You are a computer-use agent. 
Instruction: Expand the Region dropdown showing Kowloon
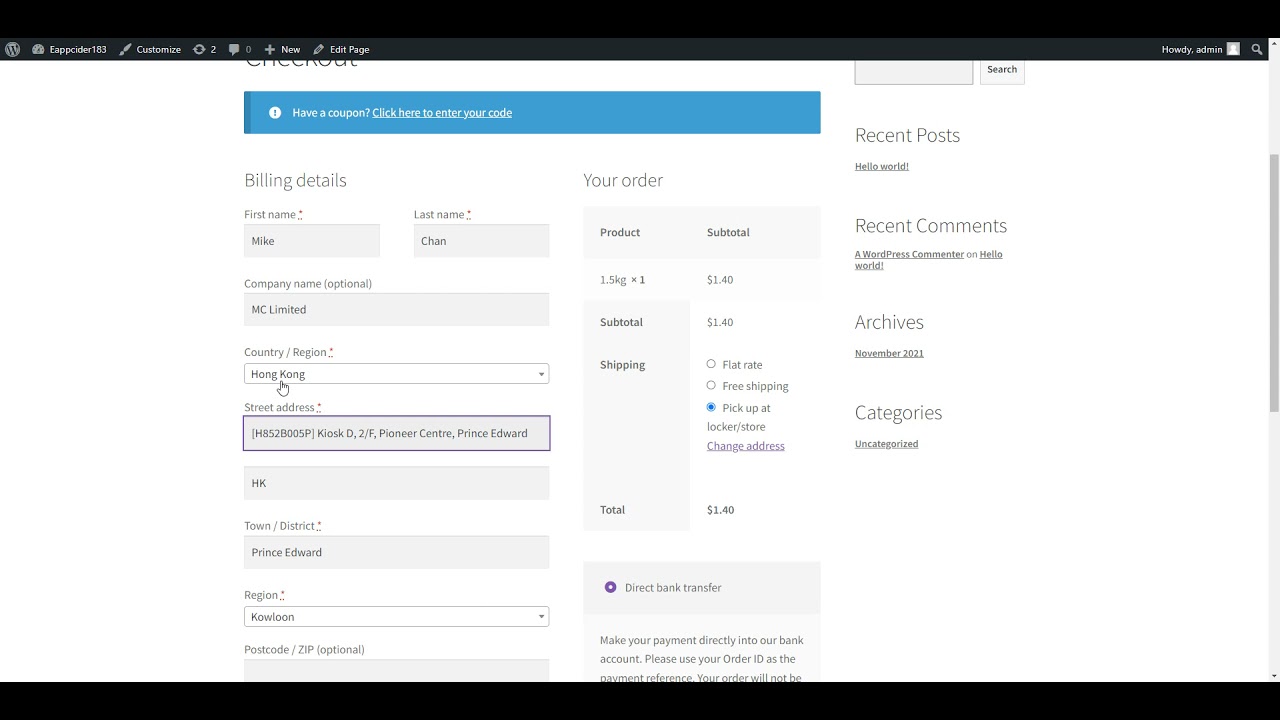click(396, 617)
